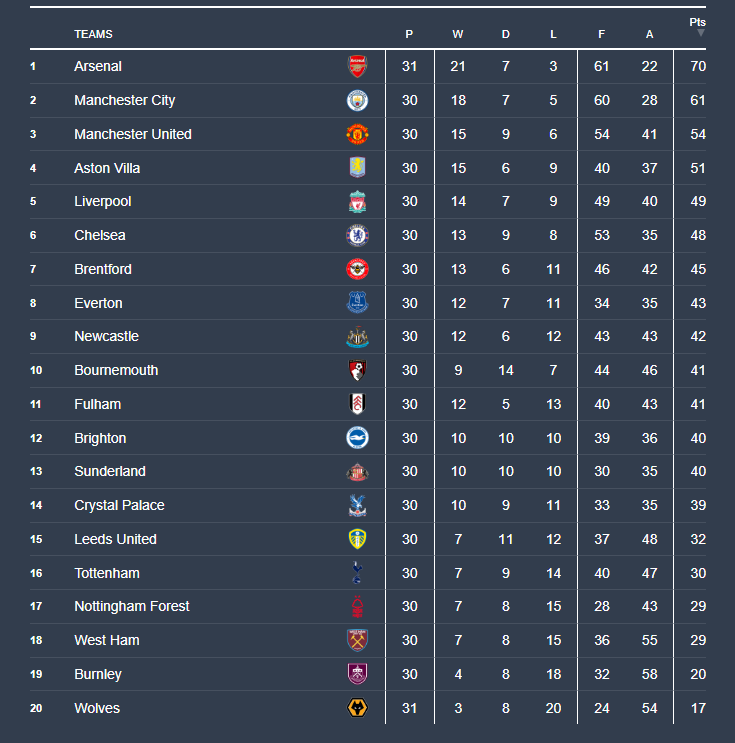This screenshot has height=743, width=735.
Task: Click the Liverpool club crest icon
Action: coord(357,202)
